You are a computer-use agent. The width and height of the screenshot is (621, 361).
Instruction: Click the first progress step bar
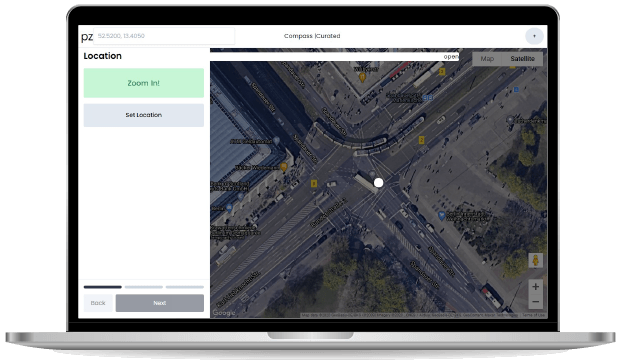tap(103, 287)
